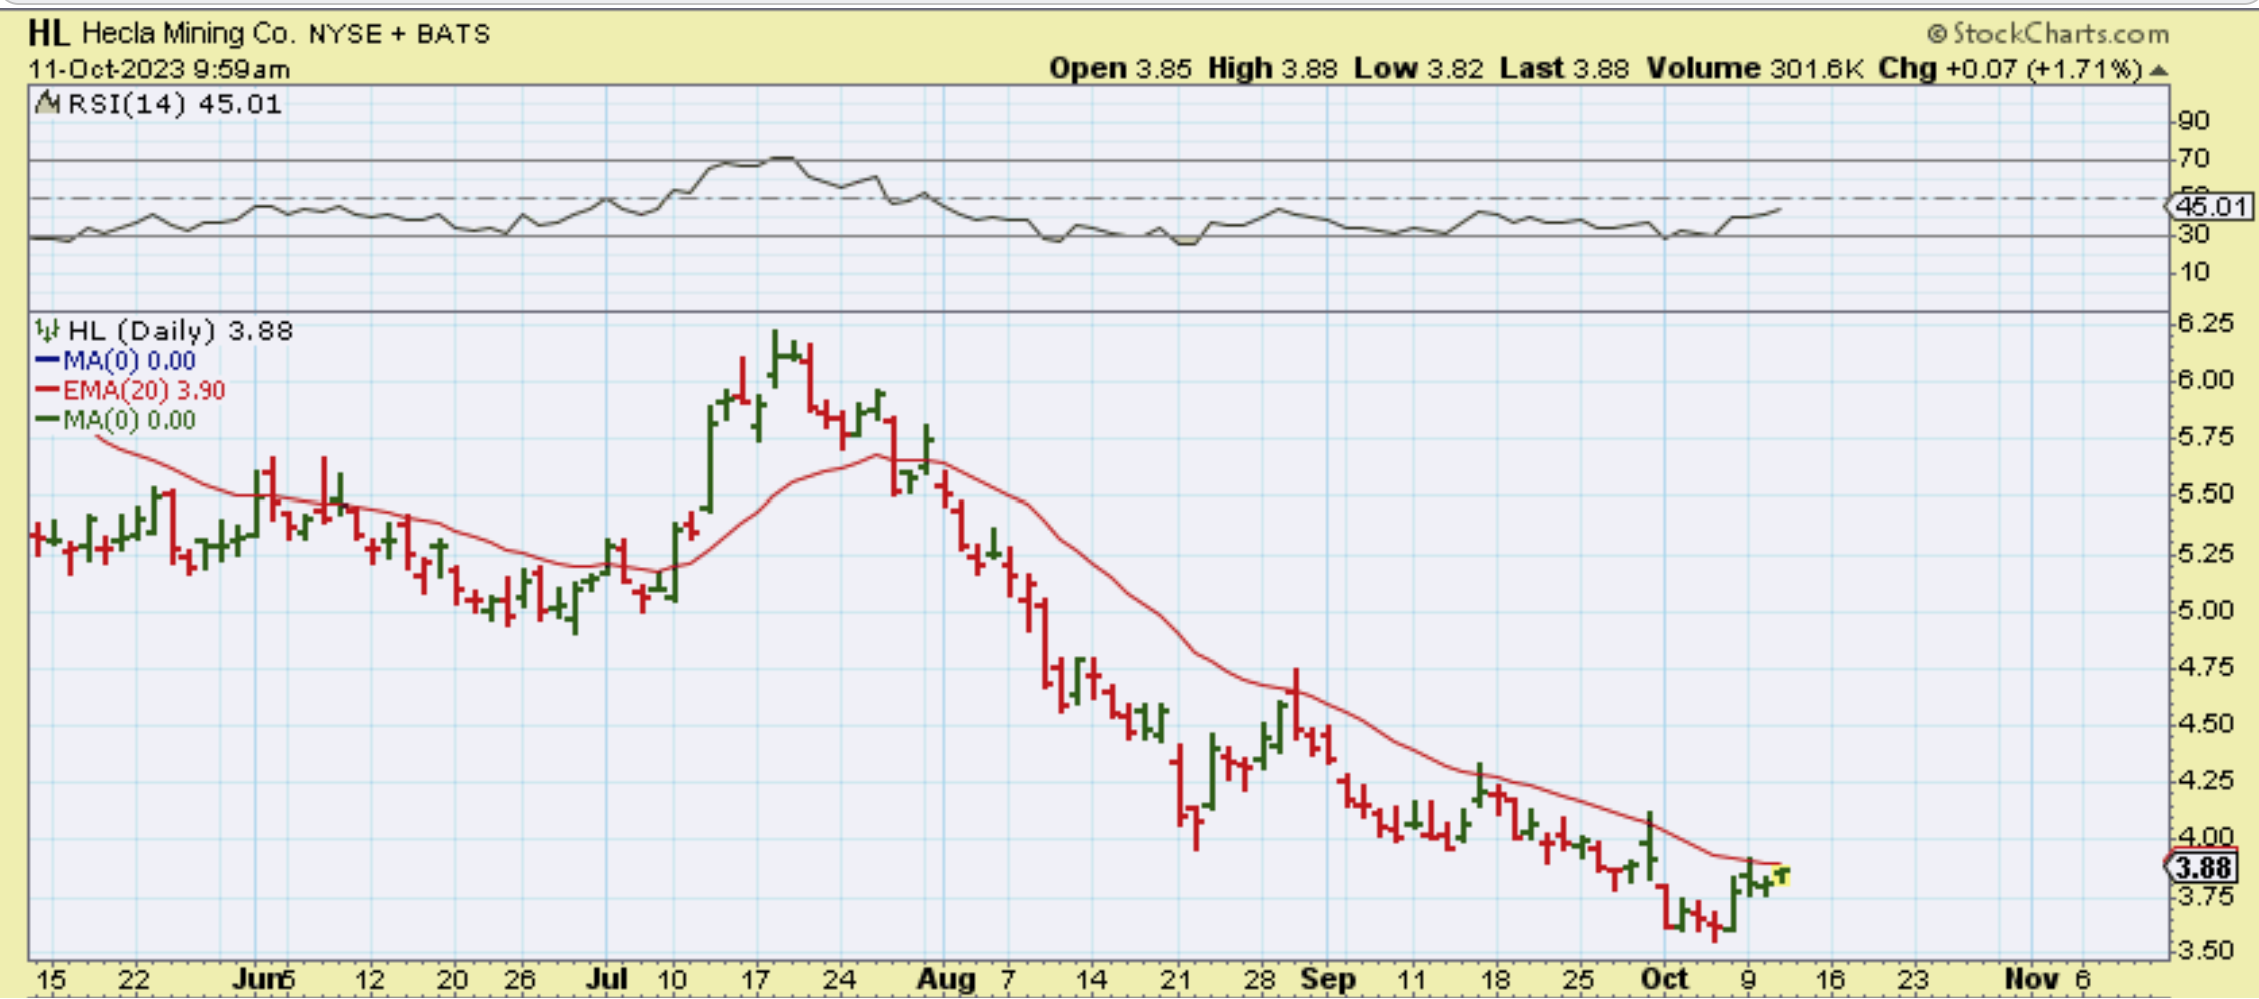
Task: Click the Hecla Mining Co. company name
Action: coord(189,34)
